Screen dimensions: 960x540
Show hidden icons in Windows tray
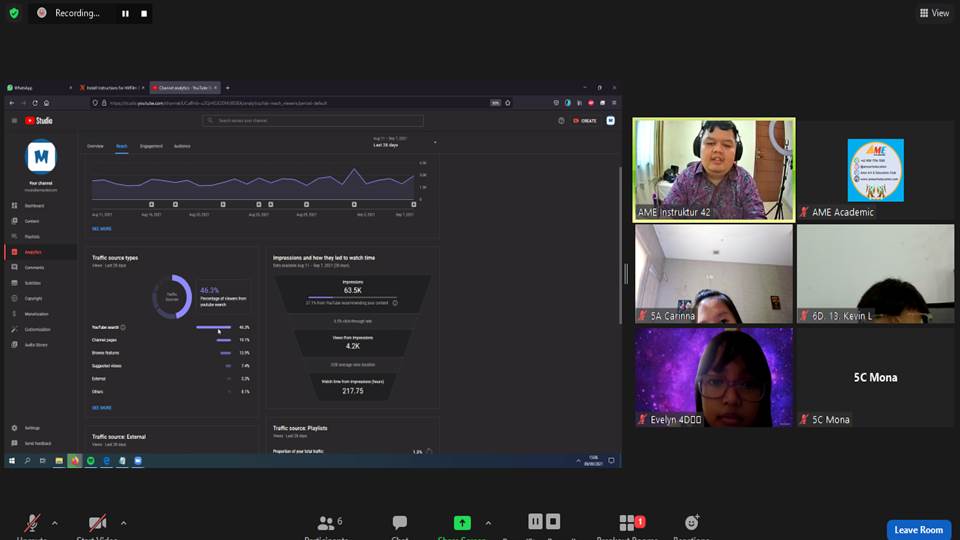point(578,461)
